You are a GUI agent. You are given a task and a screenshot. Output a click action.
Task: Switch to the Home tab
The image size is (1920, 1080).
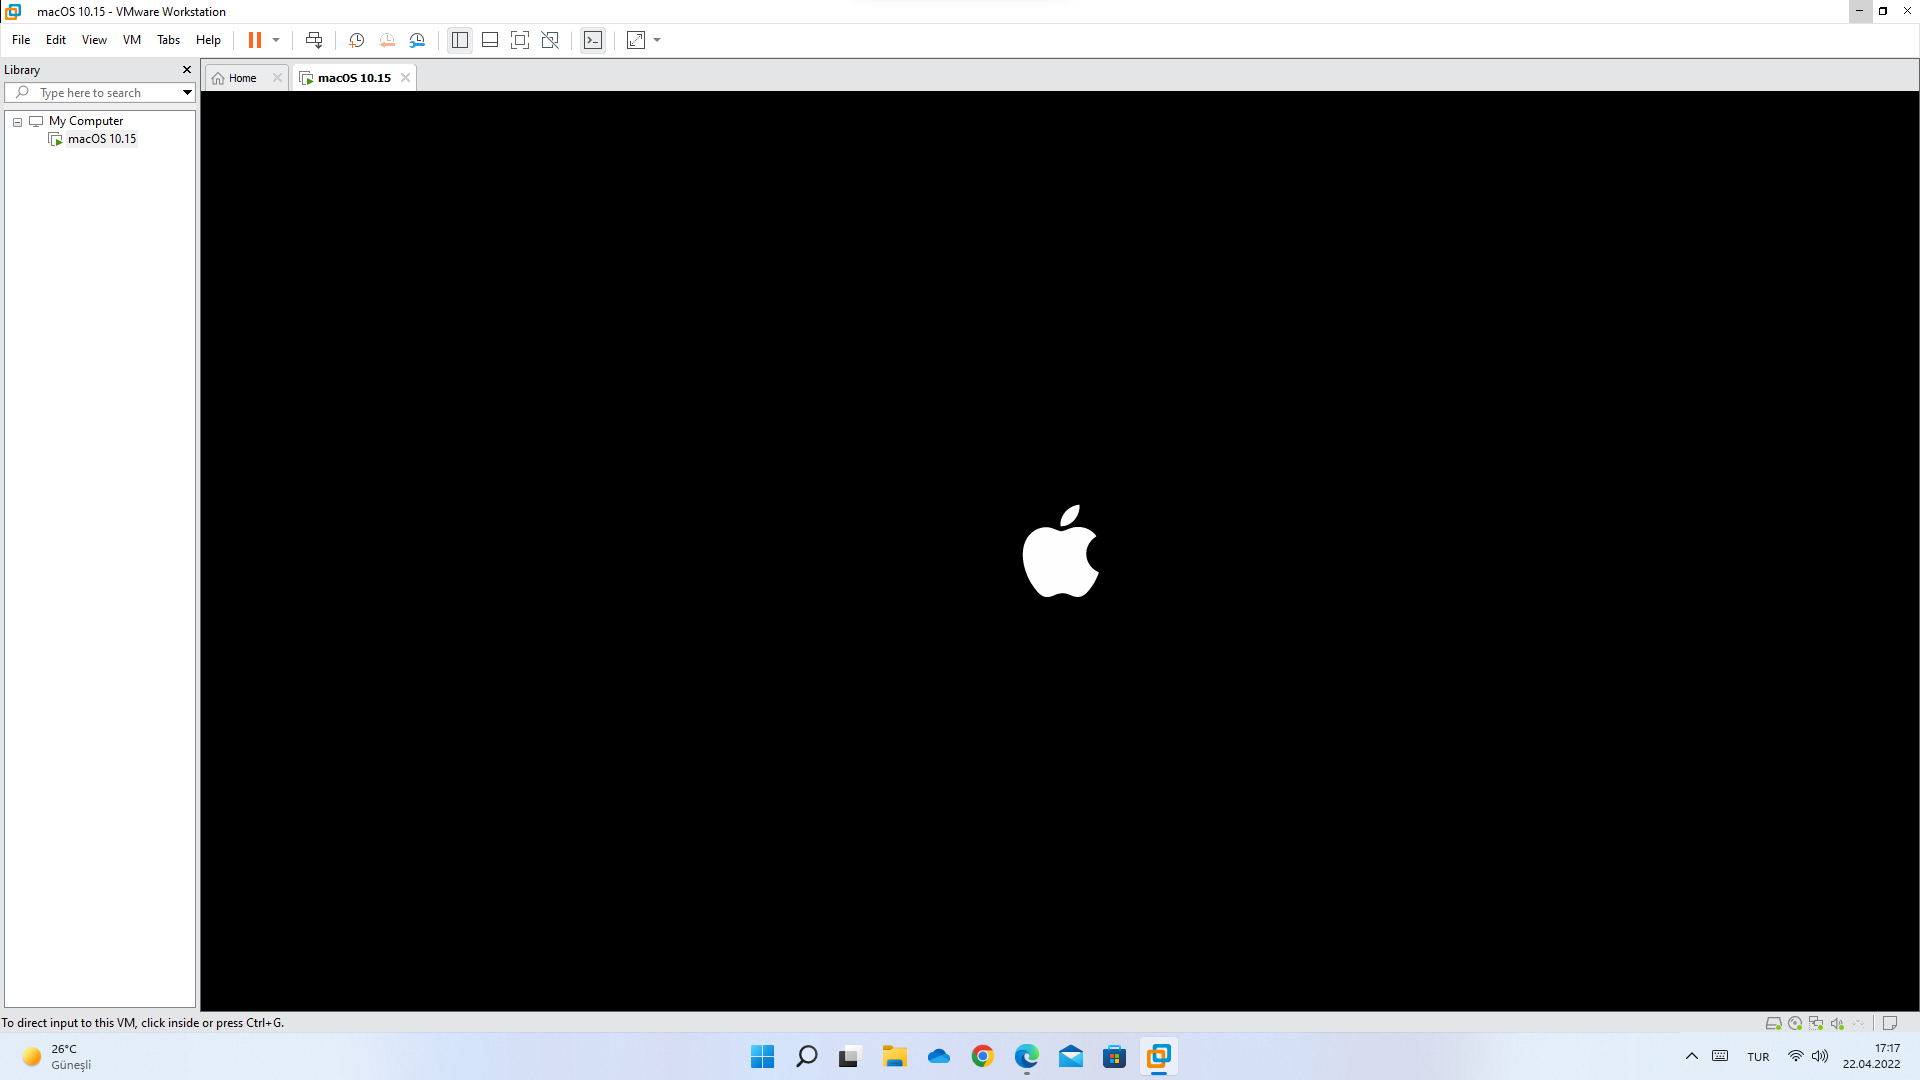(x=241, y=78)
